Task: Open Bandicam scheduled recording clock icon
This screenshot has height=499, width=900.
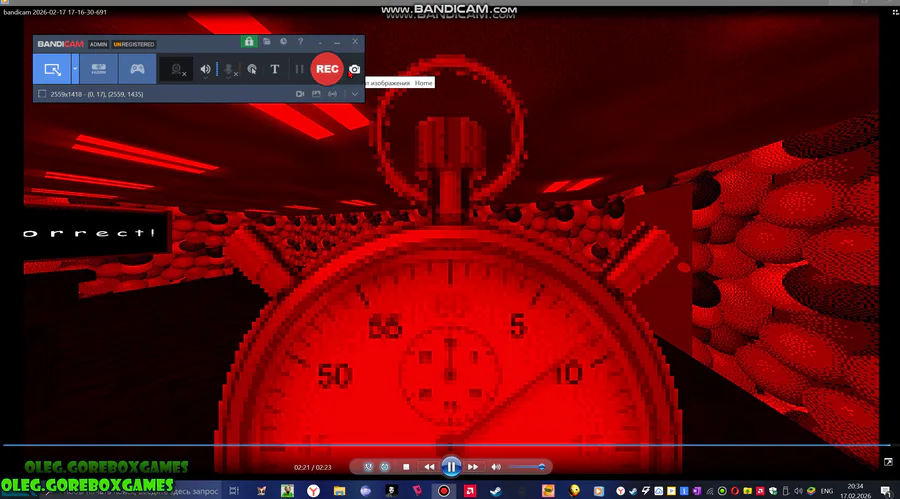Action: 284,42
